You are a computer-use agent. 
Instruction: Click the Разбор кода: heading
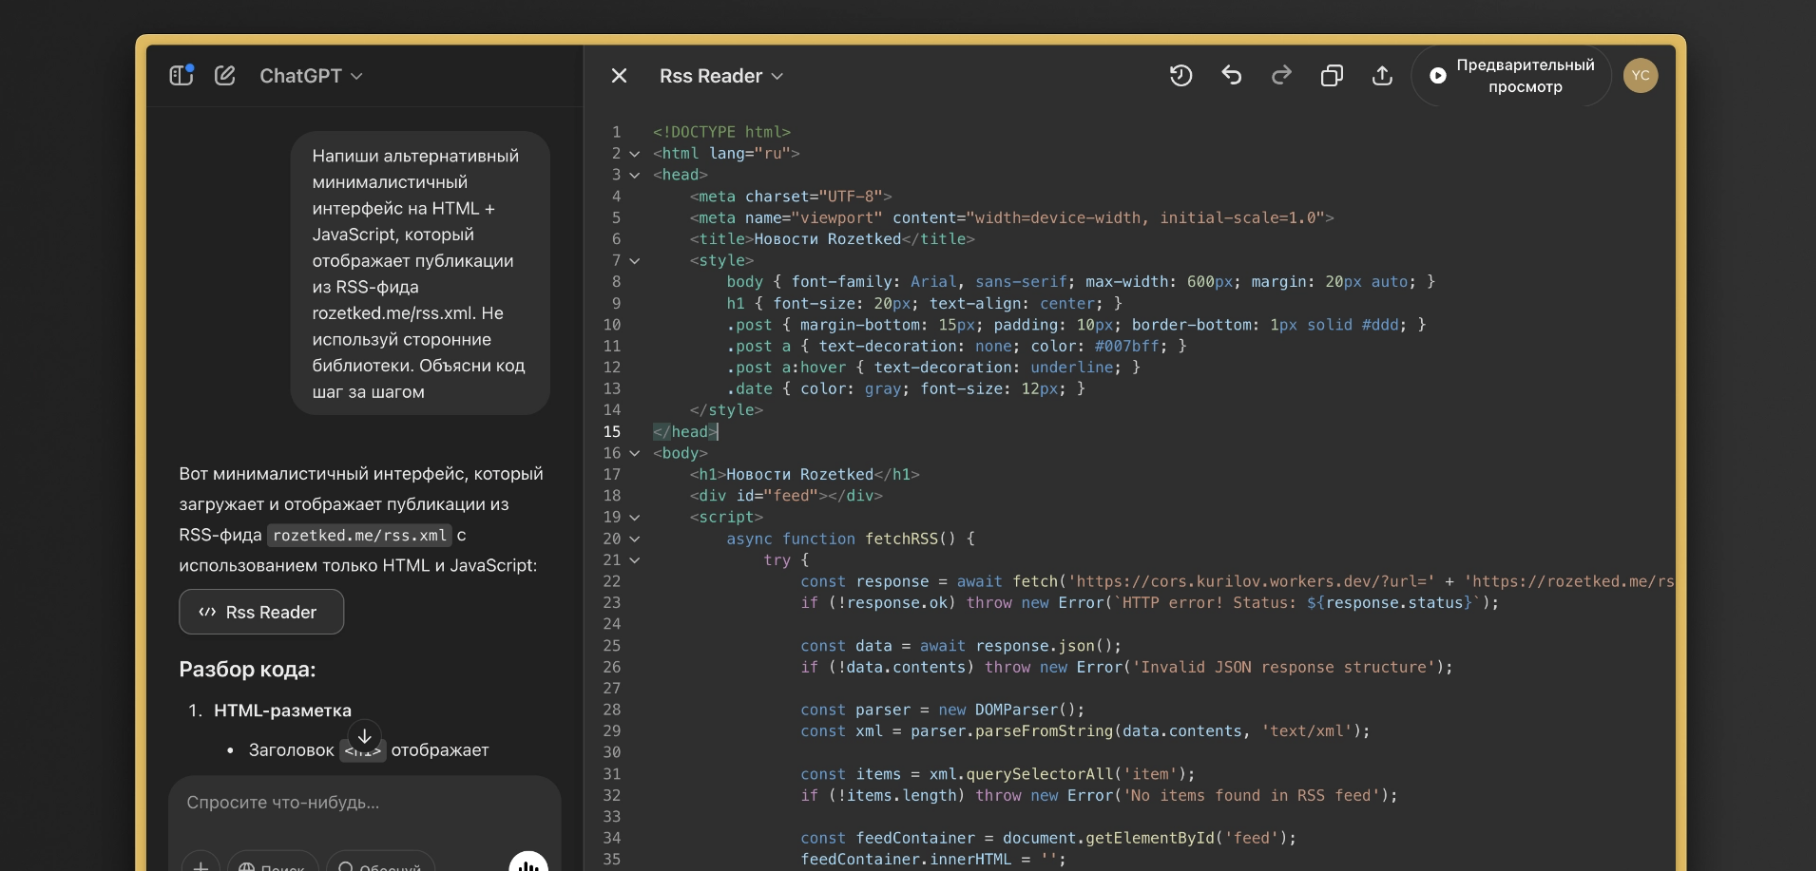click(247, 669)
